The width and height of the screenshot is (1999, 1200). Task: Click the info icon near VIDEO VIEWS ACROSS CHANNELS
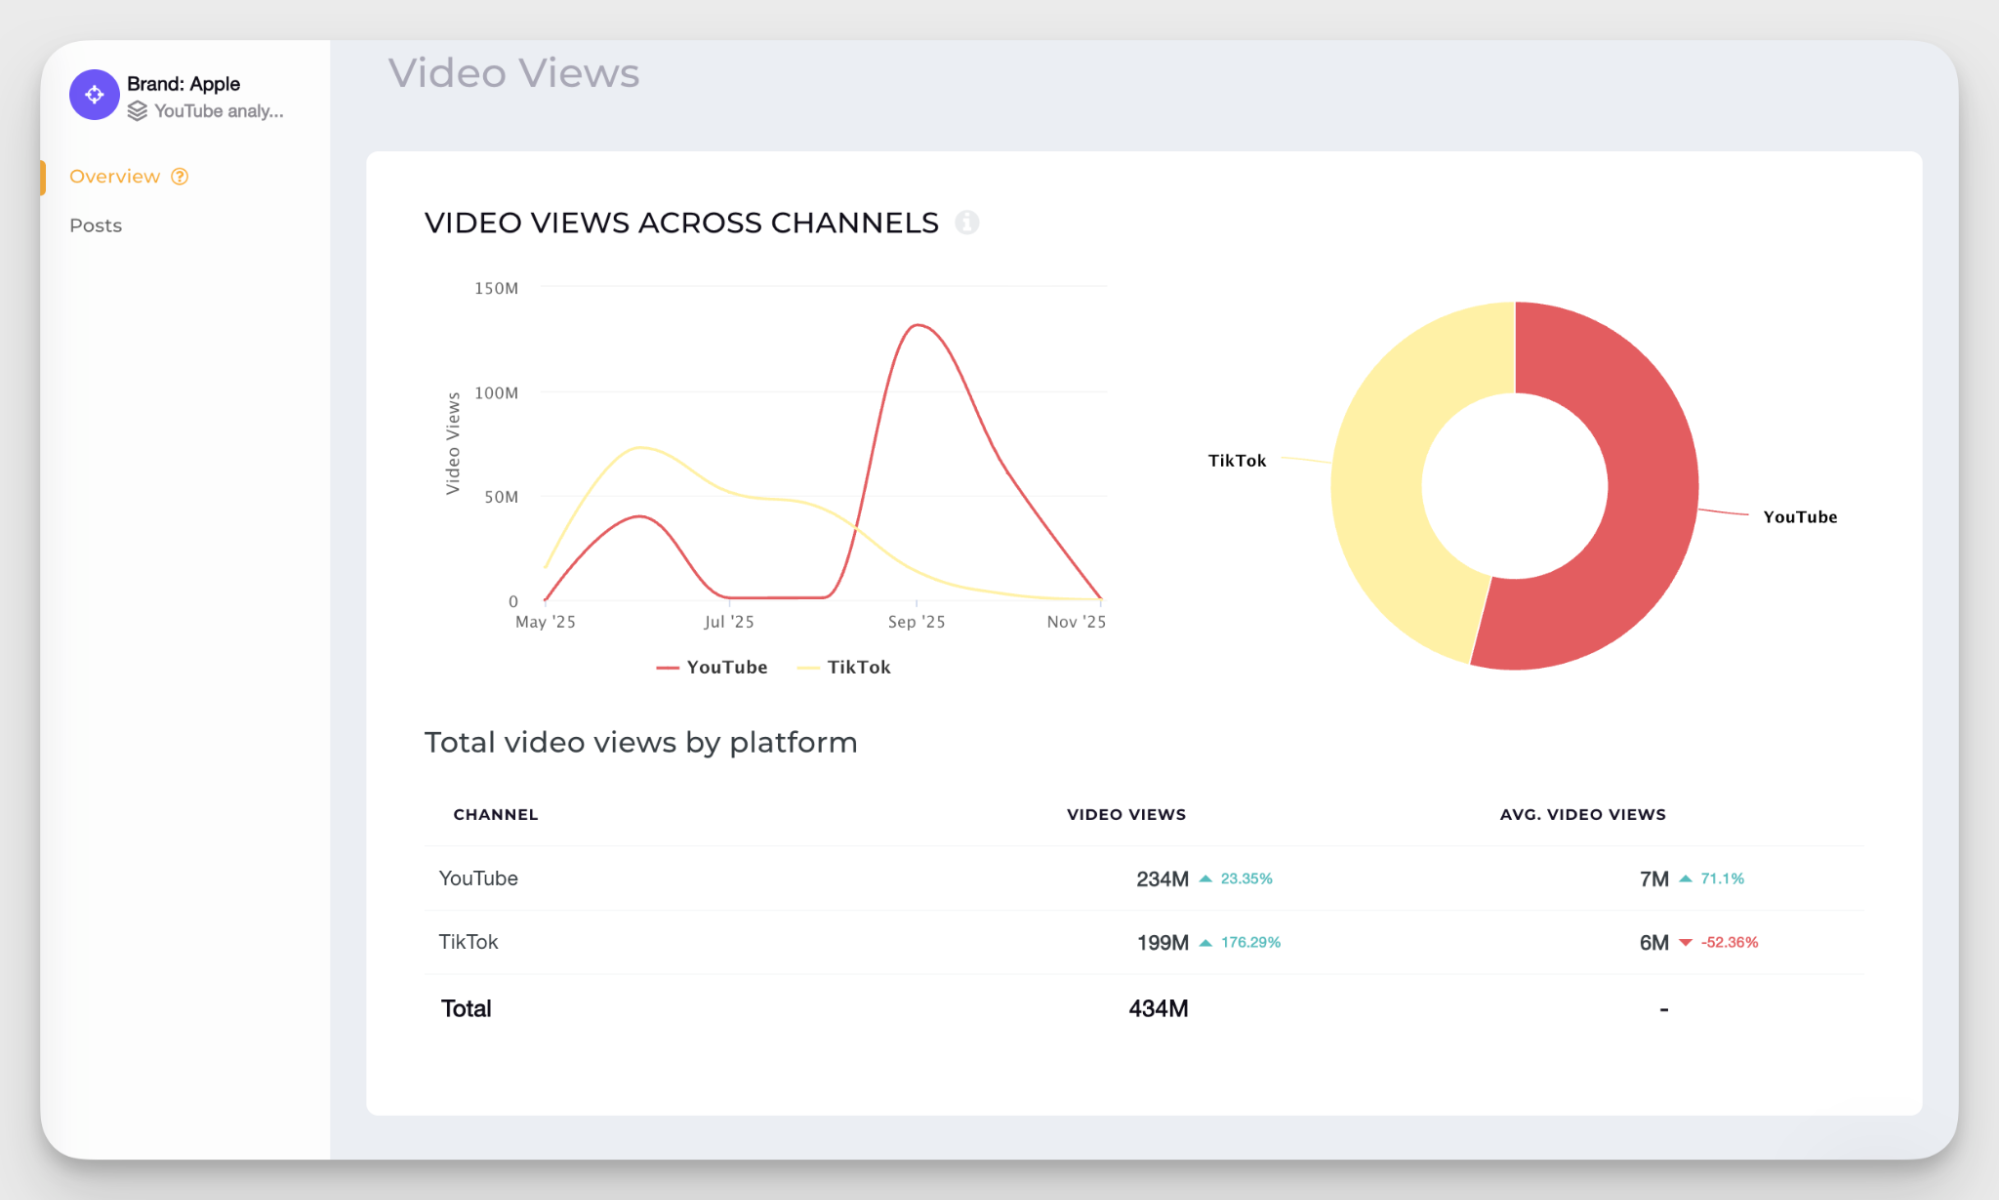tap(966, 222)
